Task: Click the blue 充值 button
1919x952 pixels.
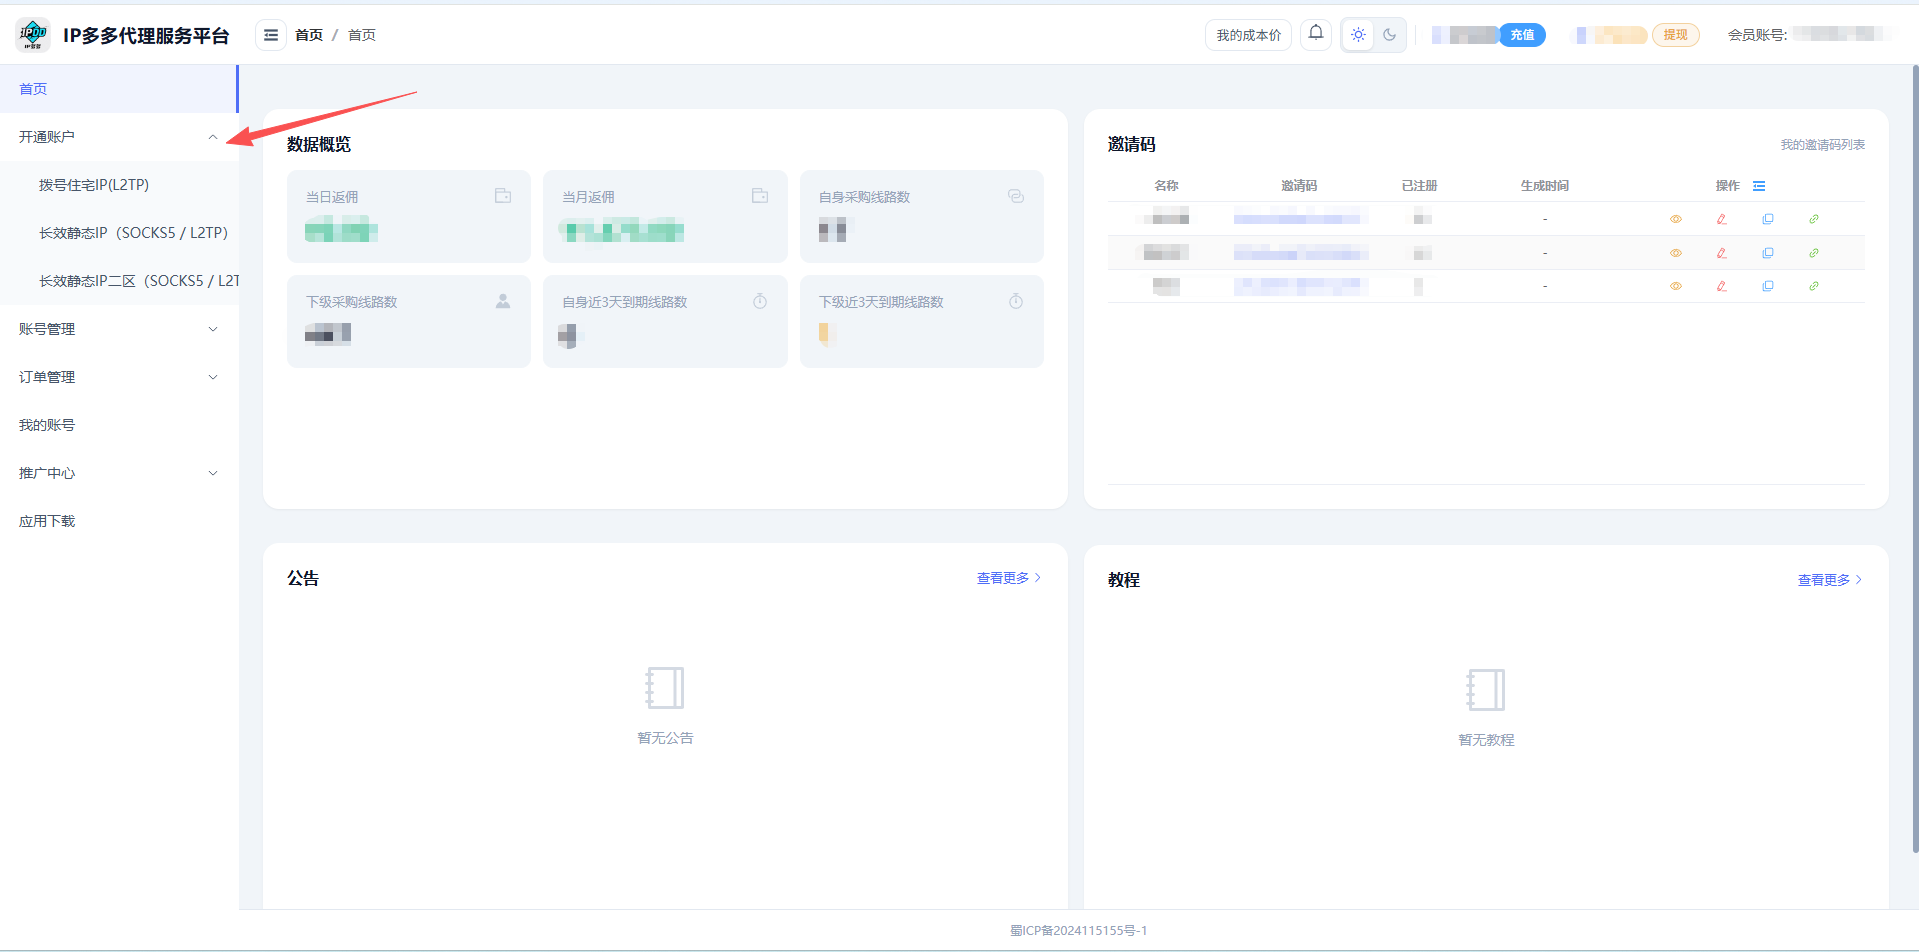Action: 1522,35
